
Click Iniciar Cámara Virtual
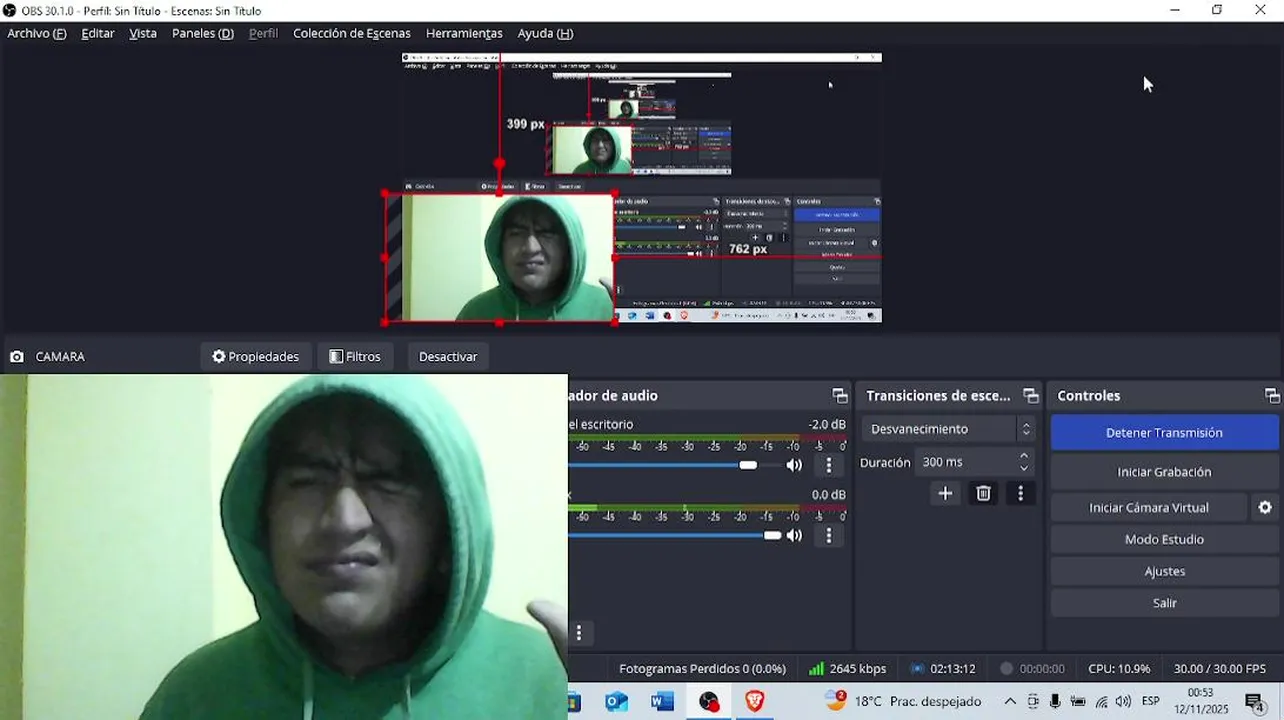[x=1149, y=508]
